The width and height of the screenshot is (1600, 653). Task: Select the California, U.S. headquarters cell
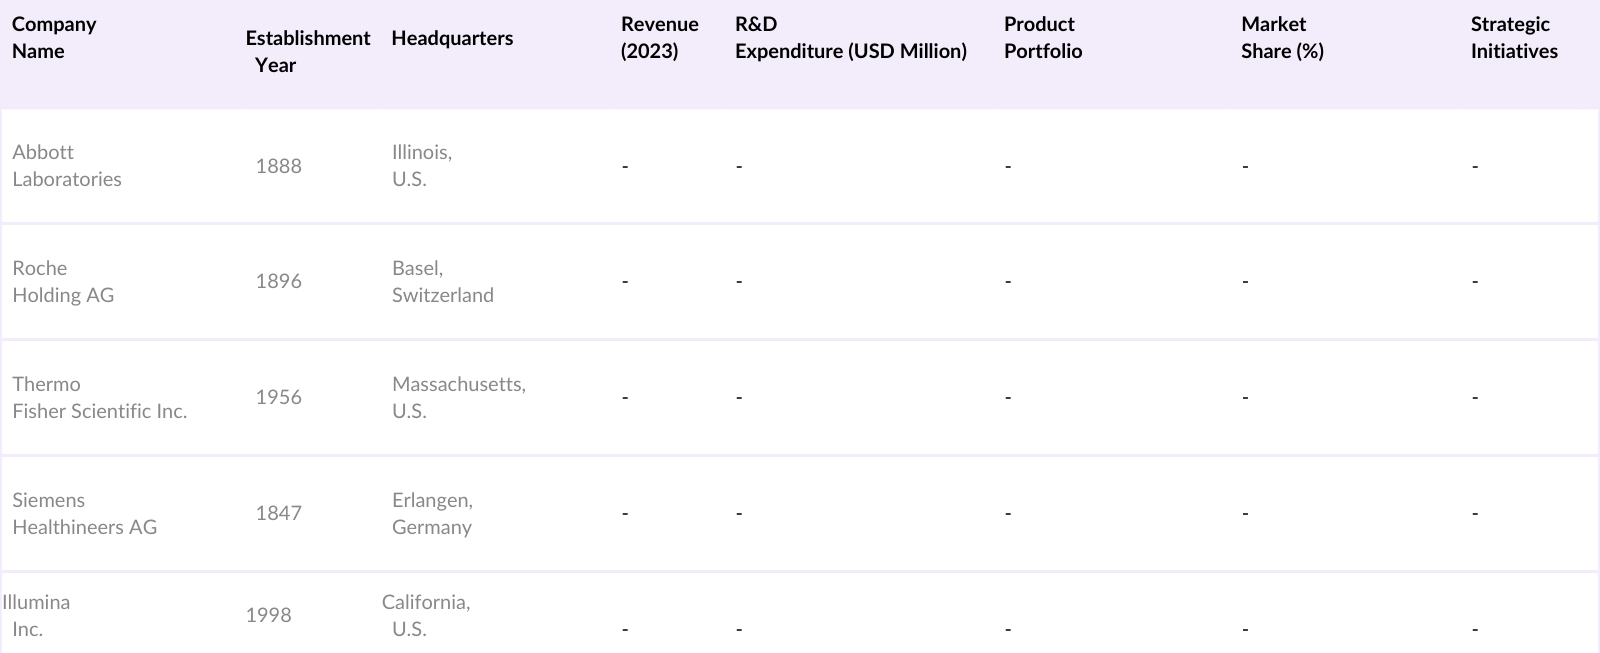click(425, 615)
